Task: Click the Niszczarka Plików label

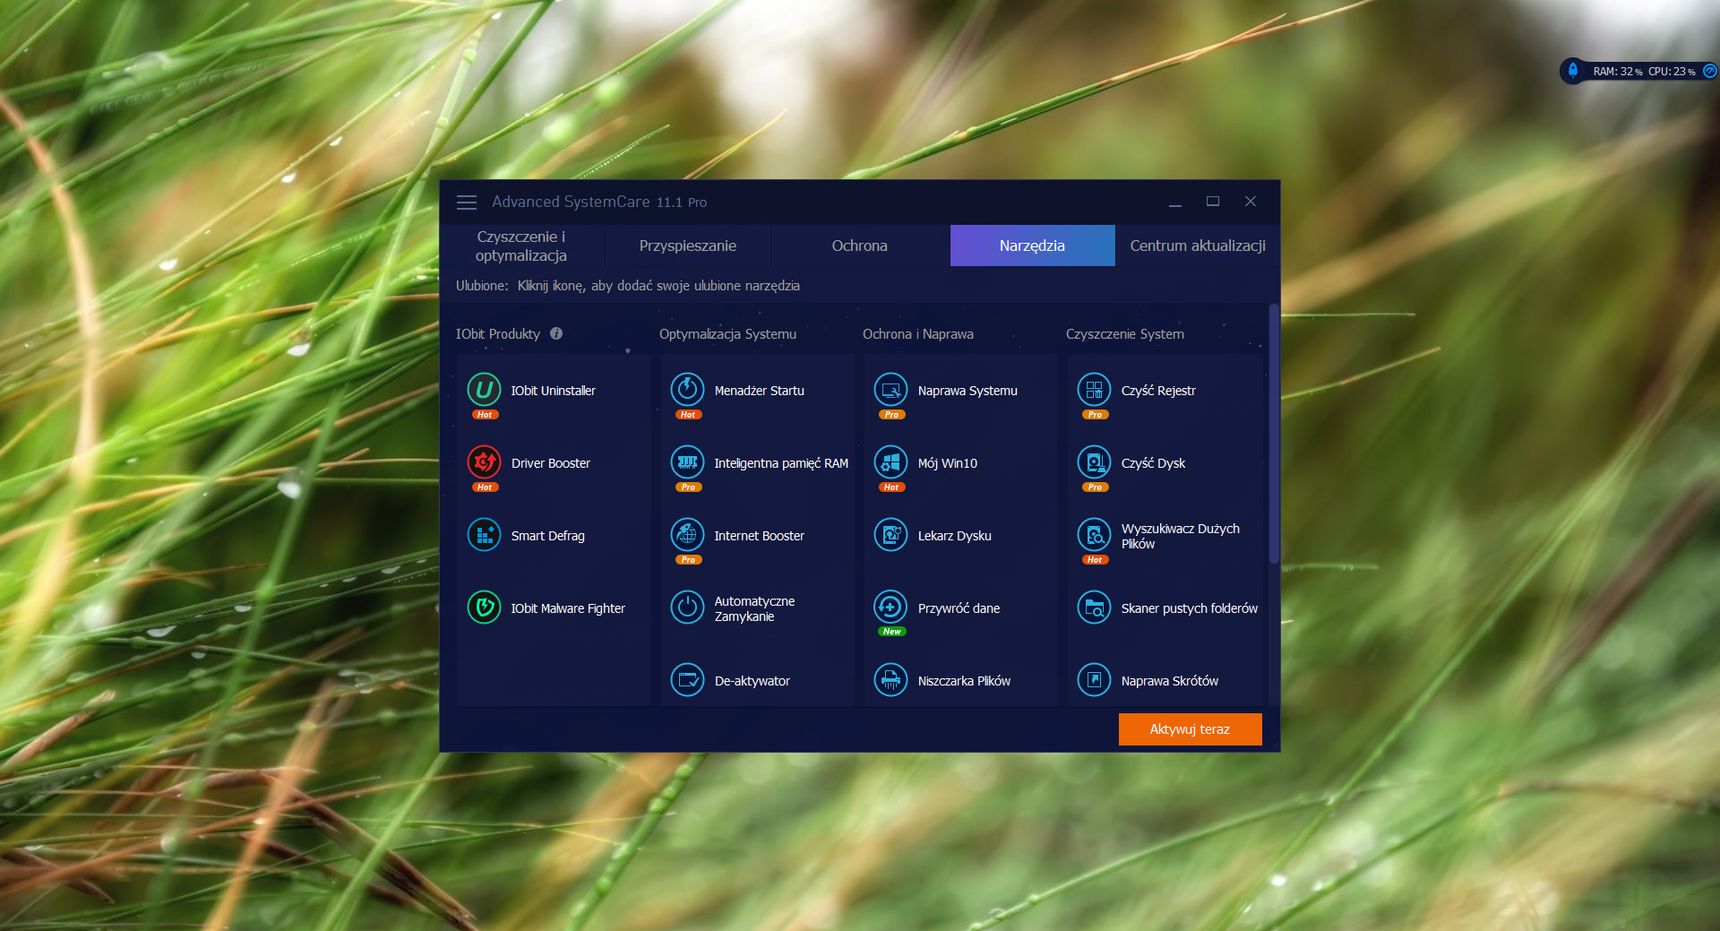Action: 964,681
